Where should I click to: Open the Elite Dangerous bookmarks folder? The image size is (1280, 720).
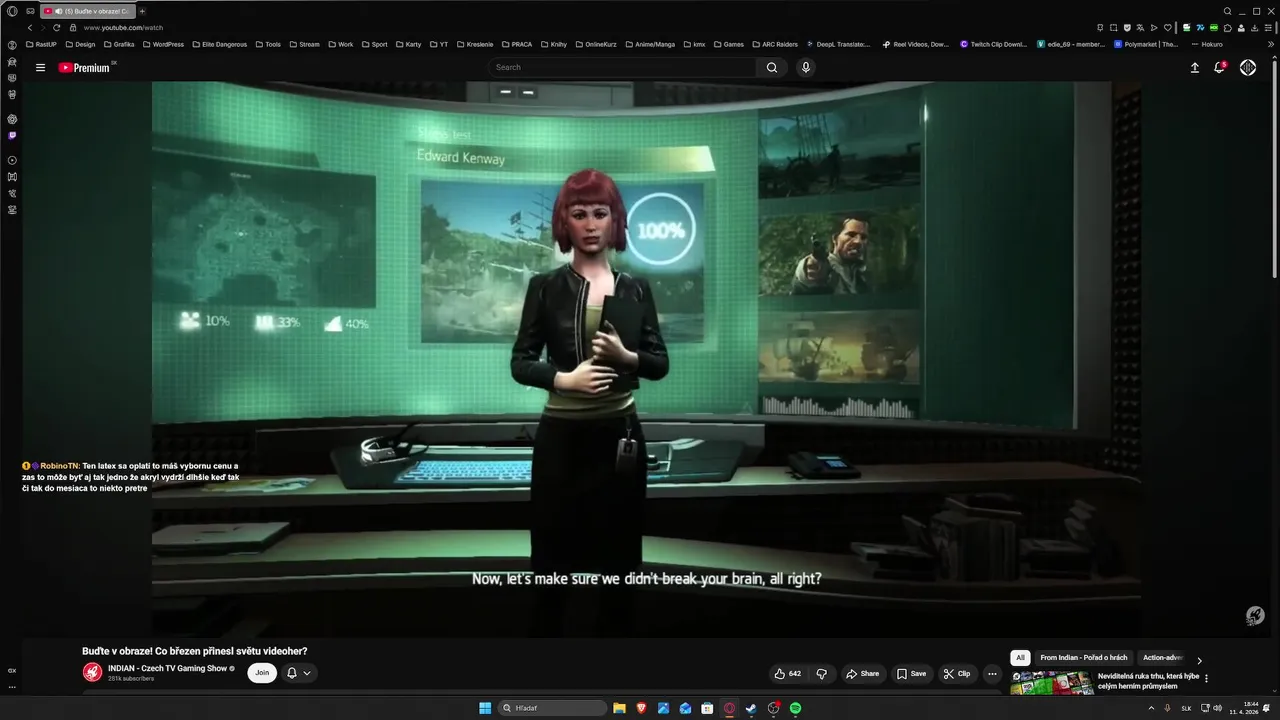click(220, 44)
